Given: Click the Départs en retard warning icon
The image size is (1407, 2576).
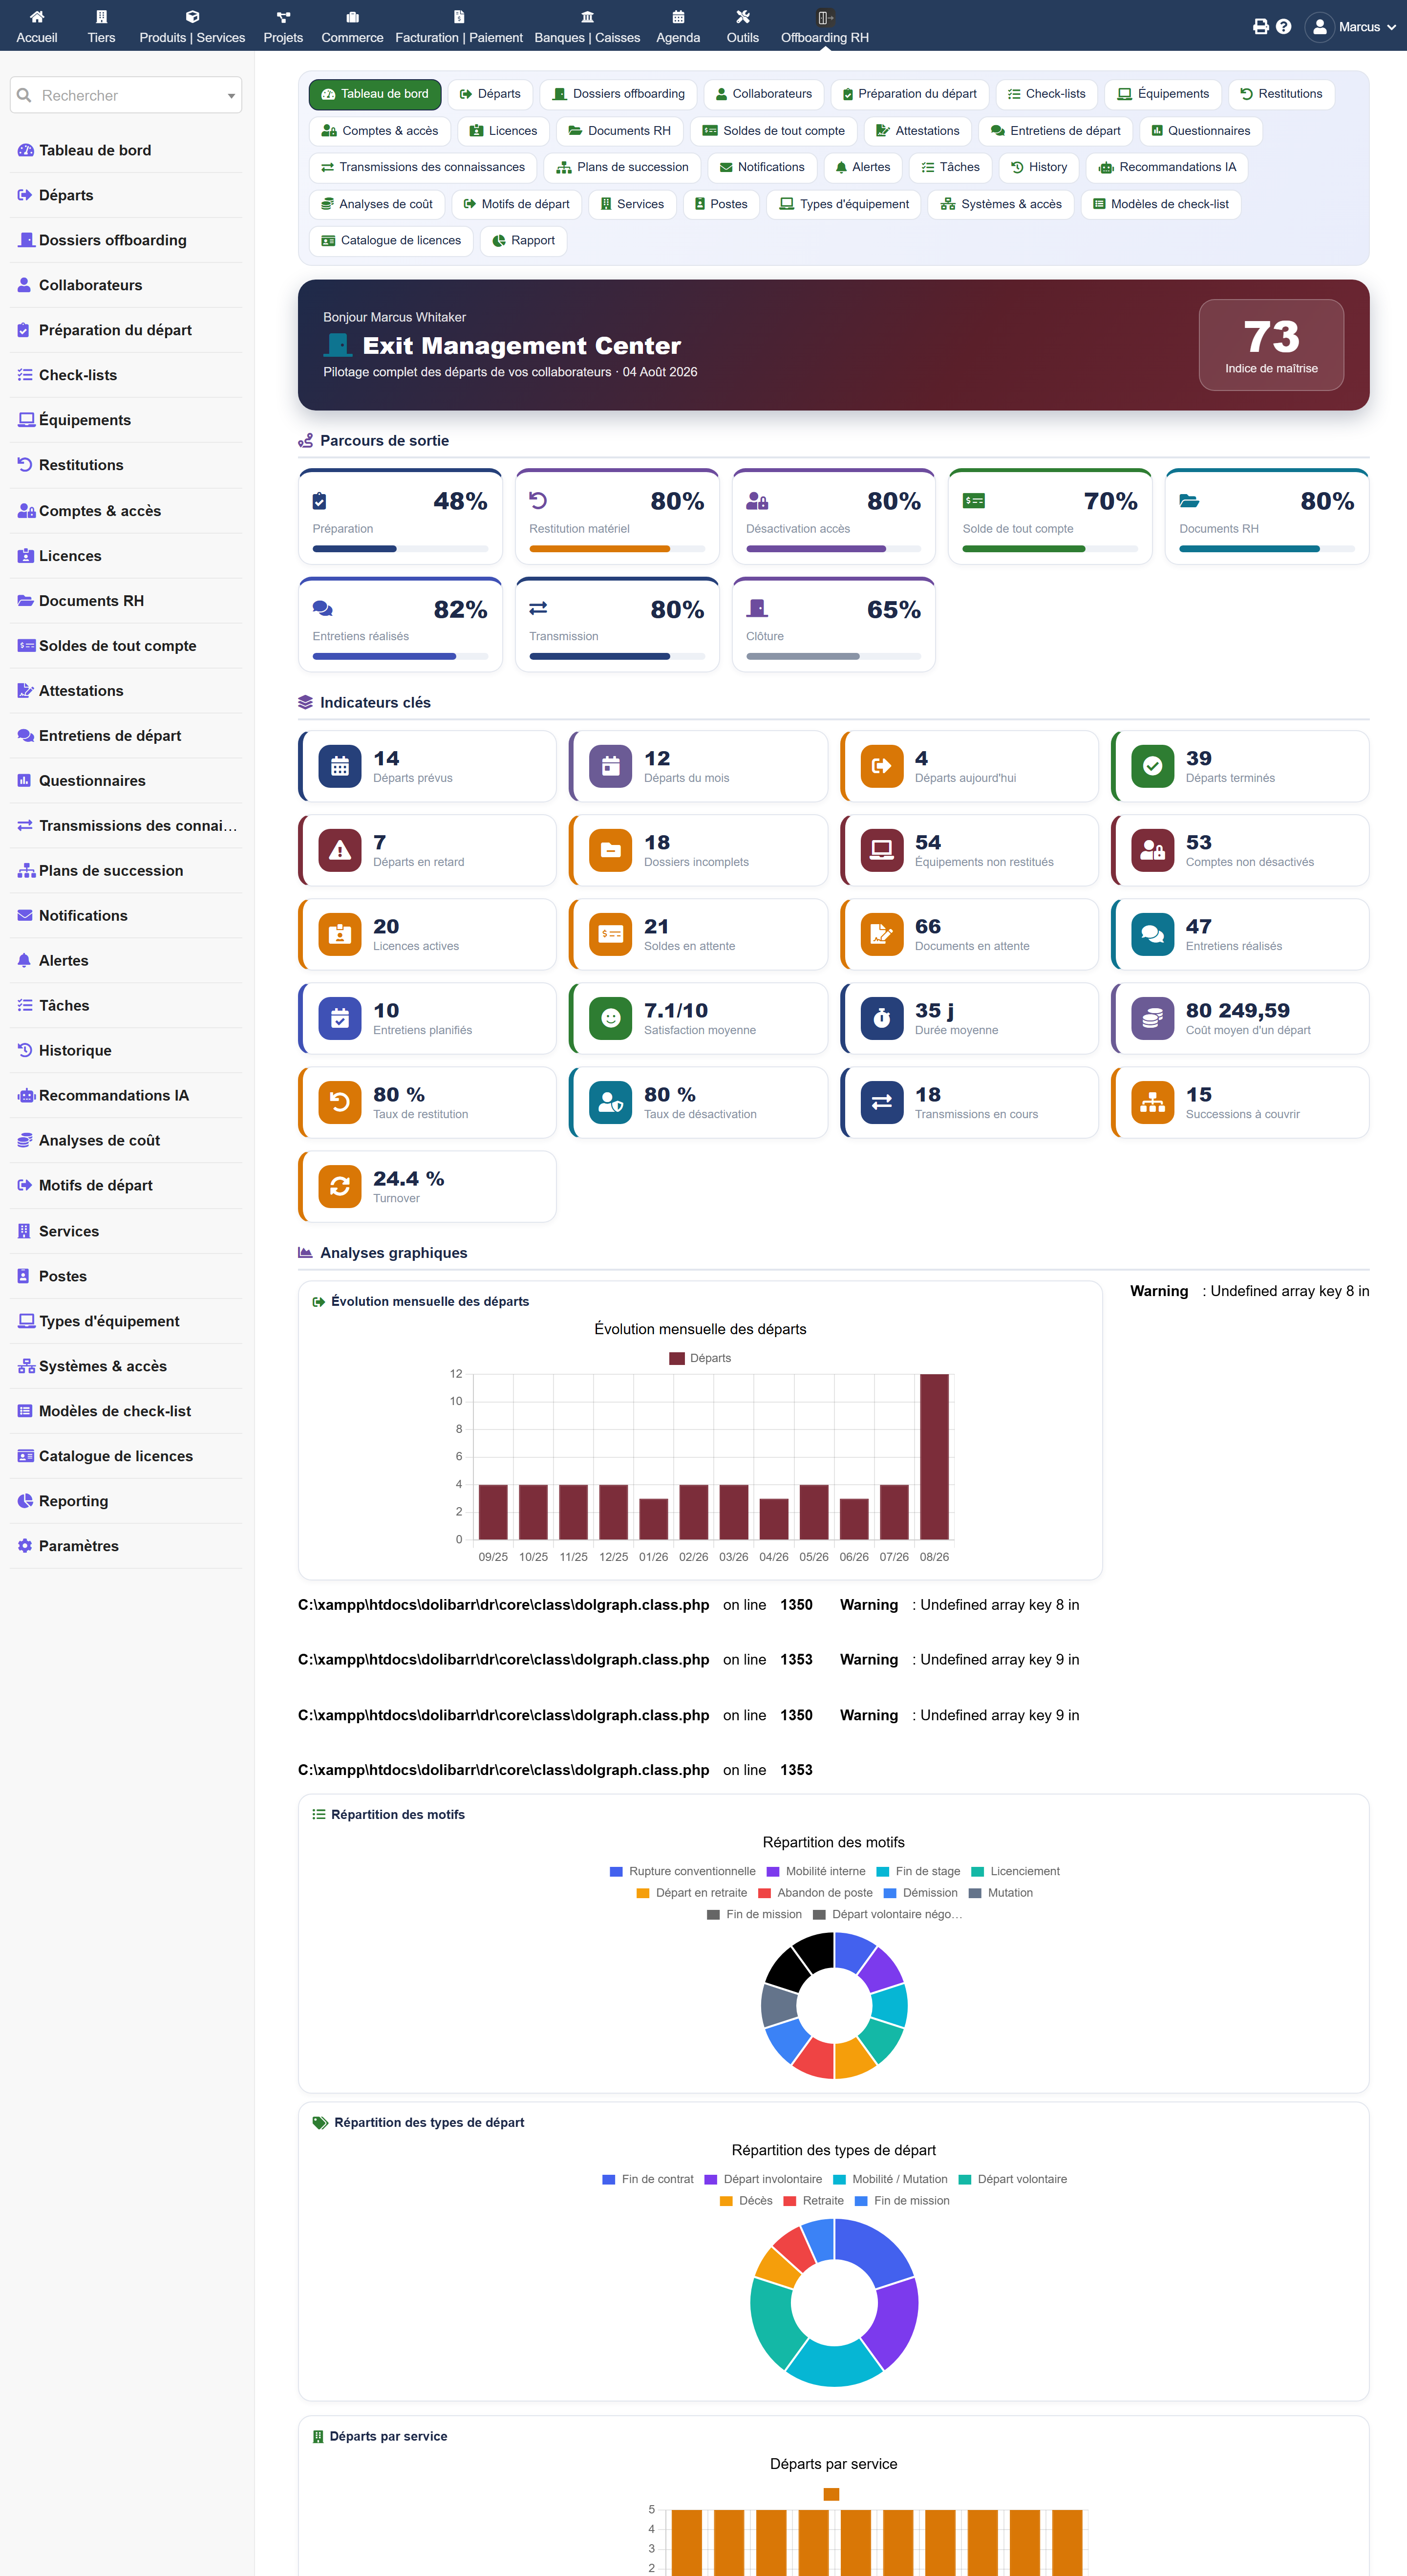Looking at the screenshot, I should pyautogui.click(x=340, y=850).
